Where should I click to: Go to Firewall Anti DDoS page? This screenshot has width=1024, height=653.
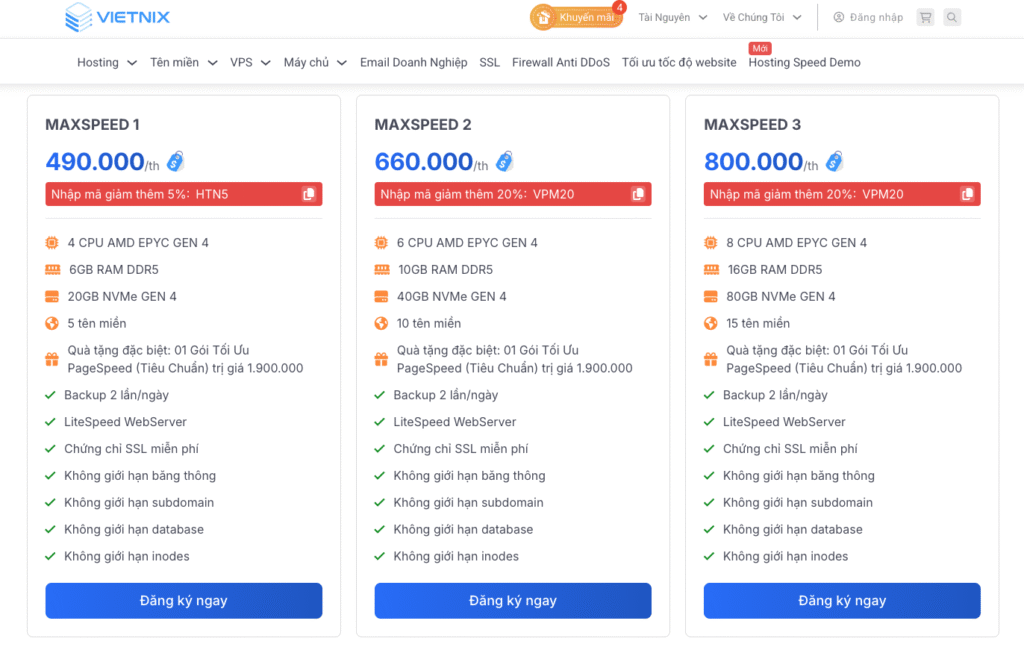tap(560, 62)
